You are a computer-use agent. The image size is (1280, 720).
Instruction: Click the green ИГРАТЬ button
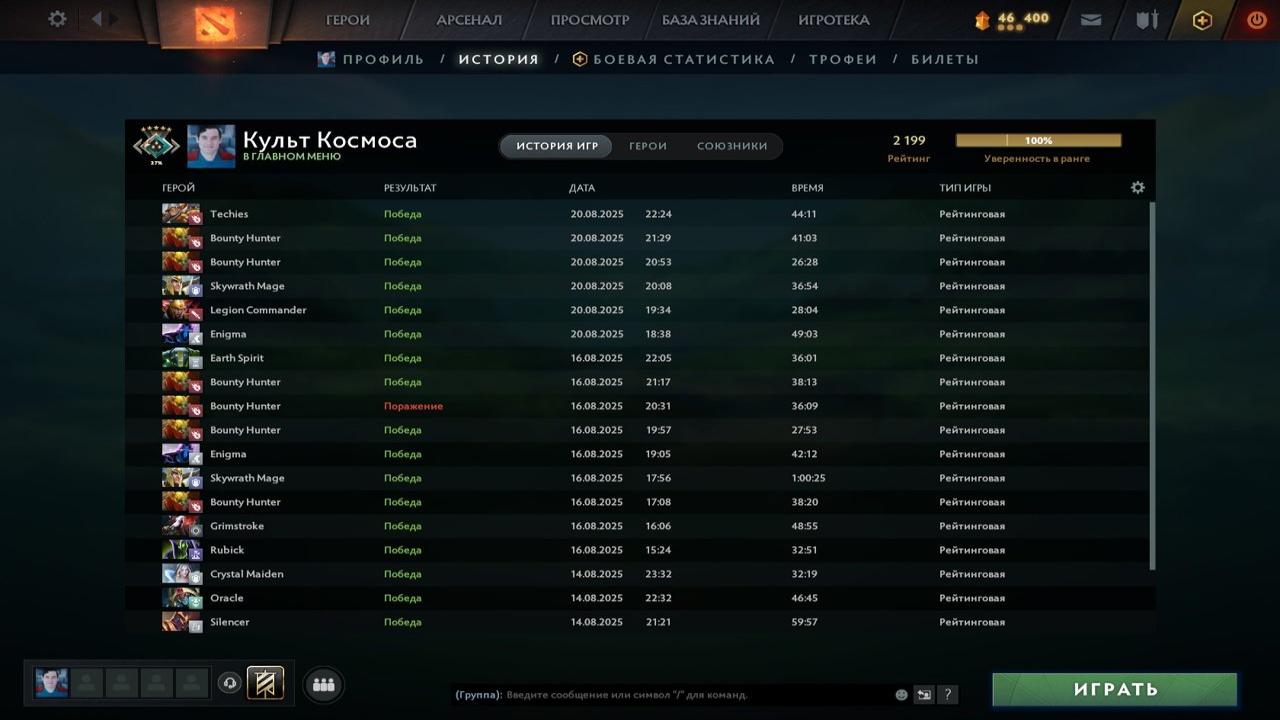click(1115, 689)
